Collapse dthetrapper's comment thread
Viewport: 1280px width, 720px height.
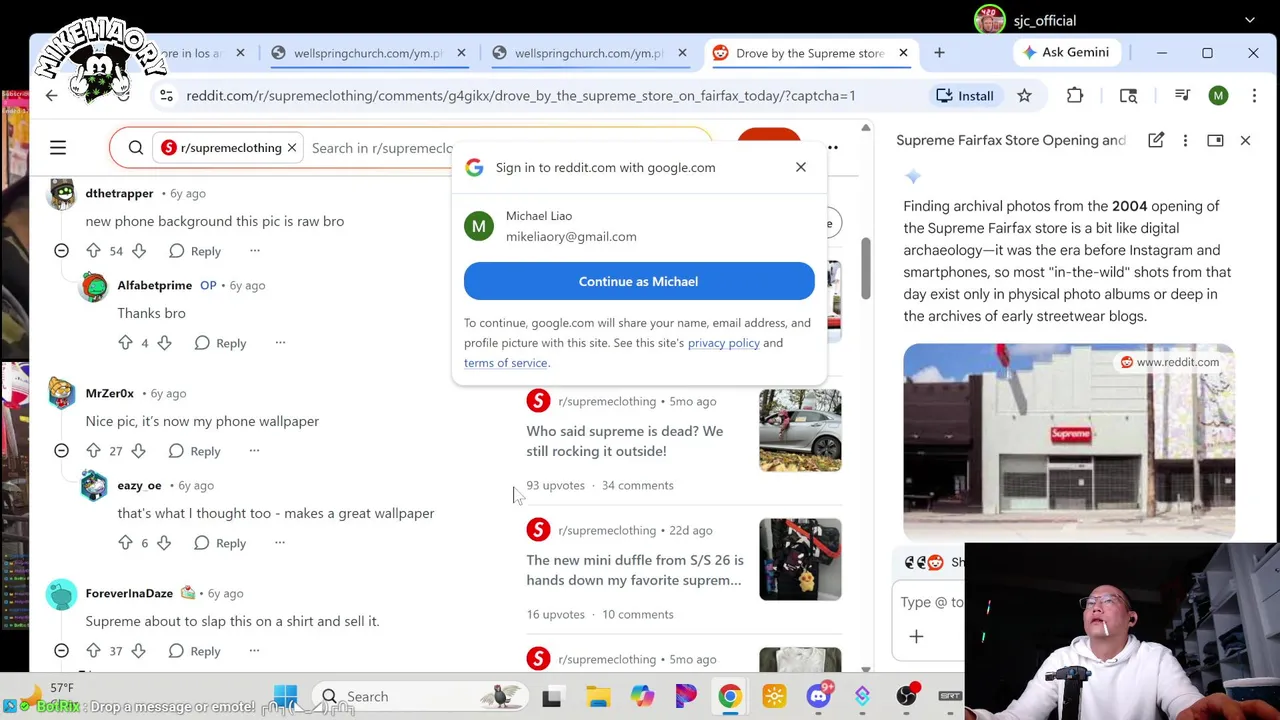61,251
